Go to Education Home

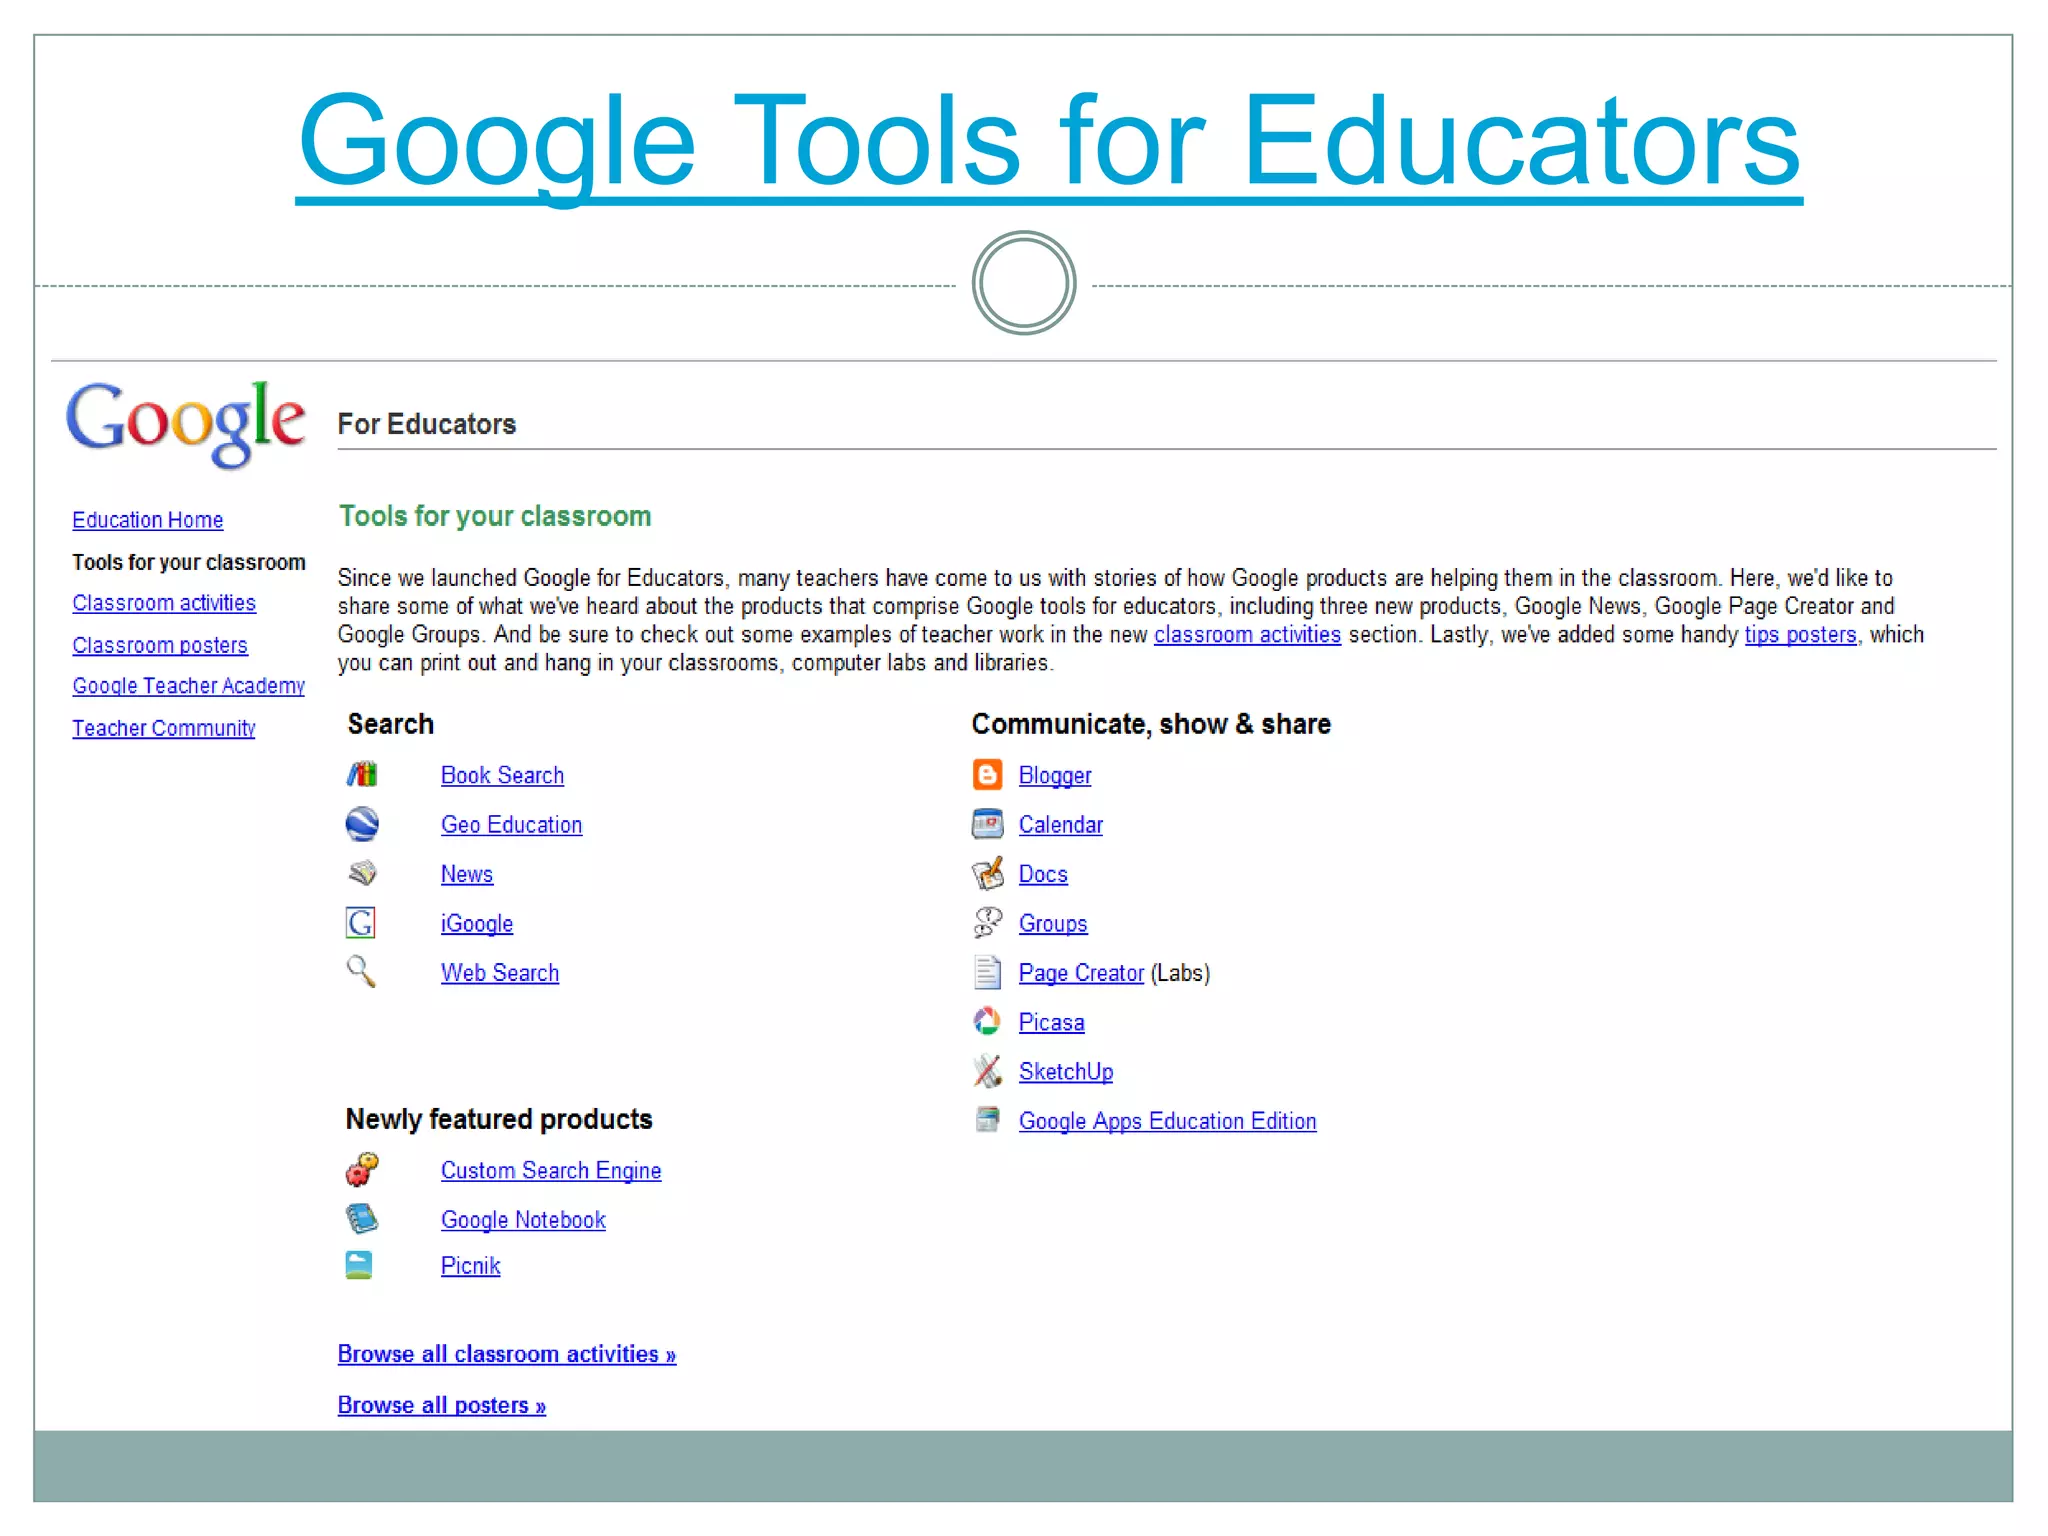(148, 520)
